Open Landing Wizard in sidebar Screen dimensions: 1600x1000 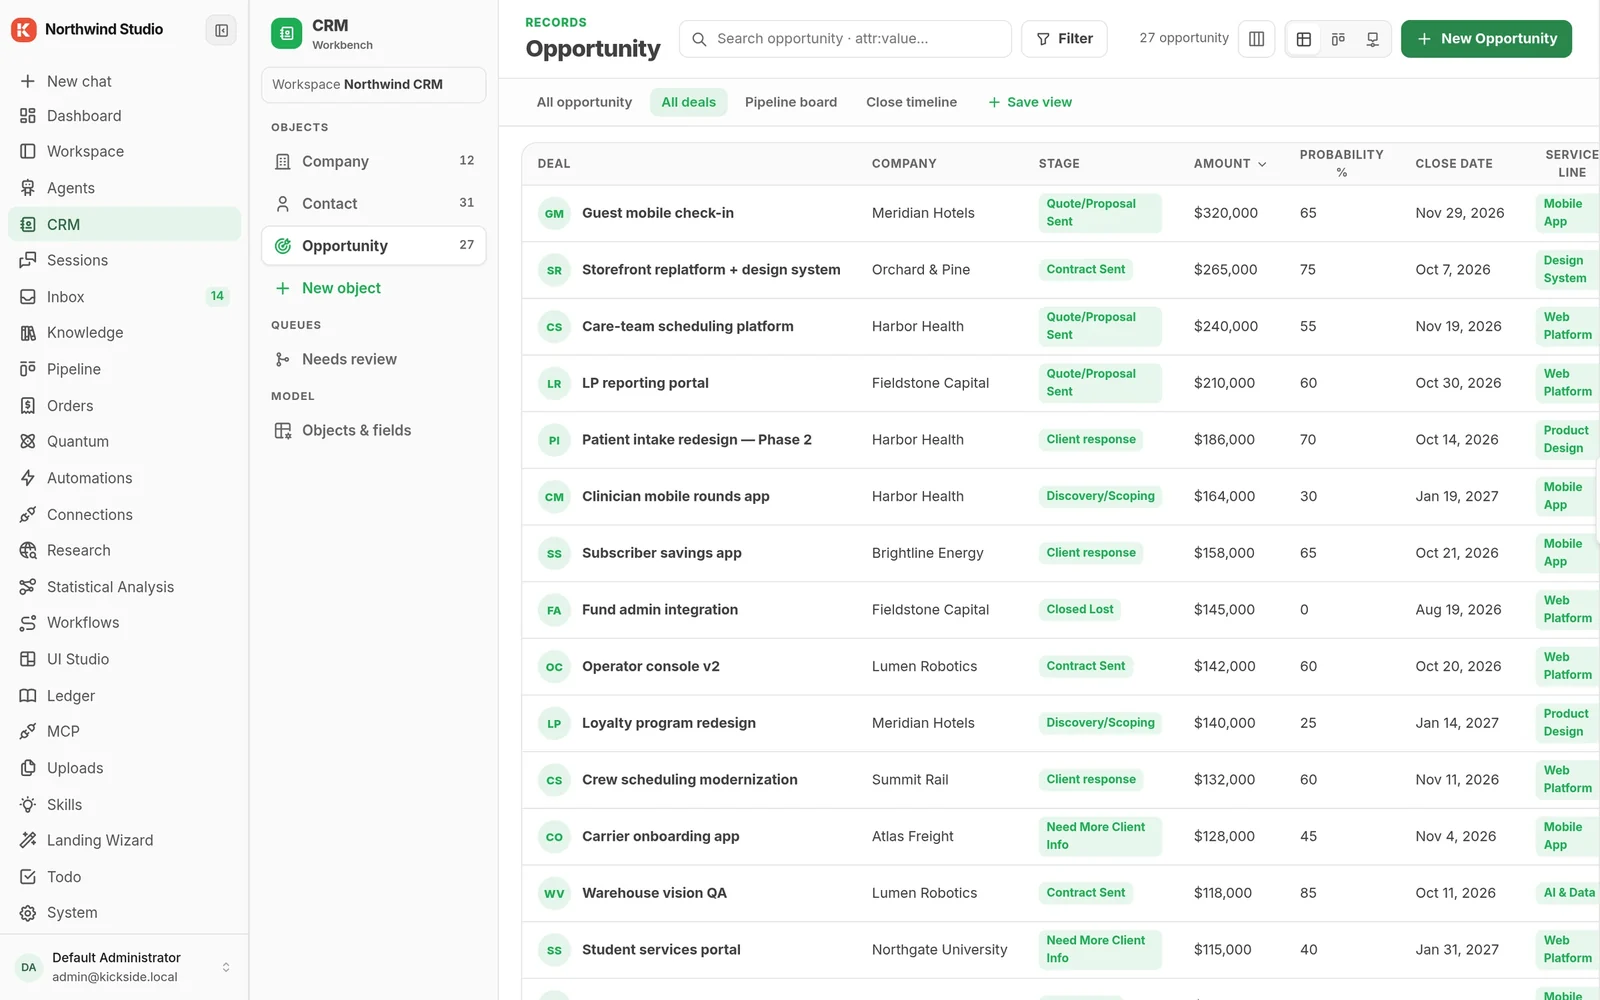pos(124,840)
